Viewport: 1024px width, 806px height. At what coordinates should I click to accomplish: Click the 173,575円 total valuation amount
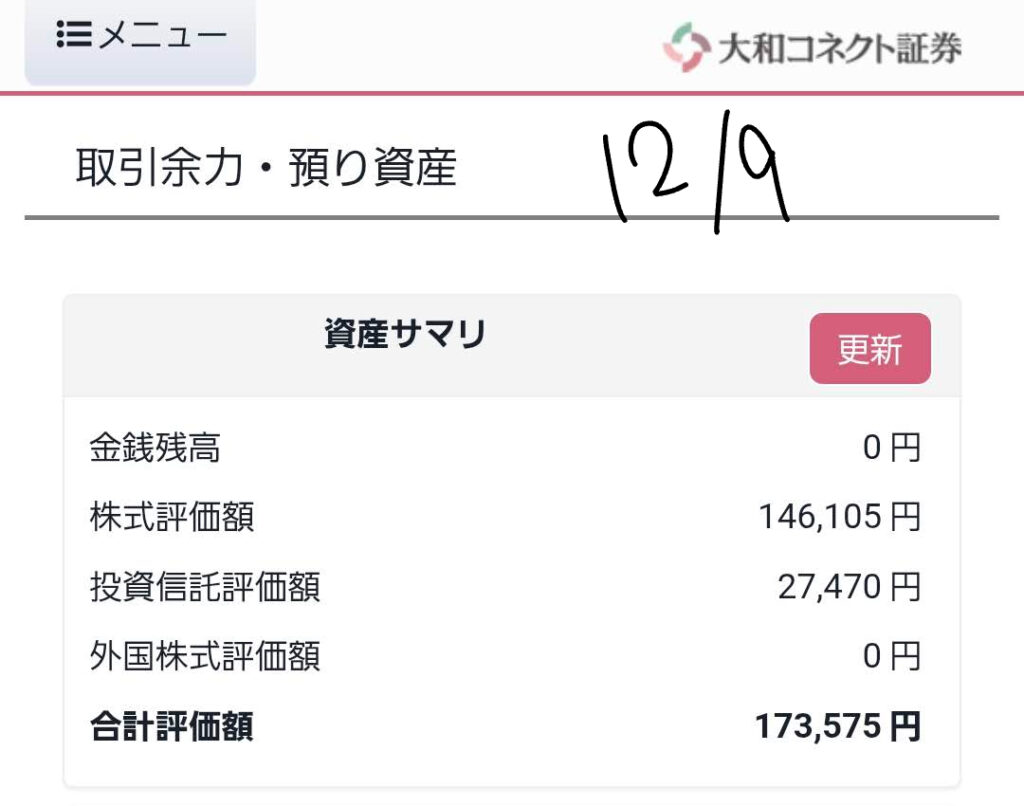[x=836, y=727]
